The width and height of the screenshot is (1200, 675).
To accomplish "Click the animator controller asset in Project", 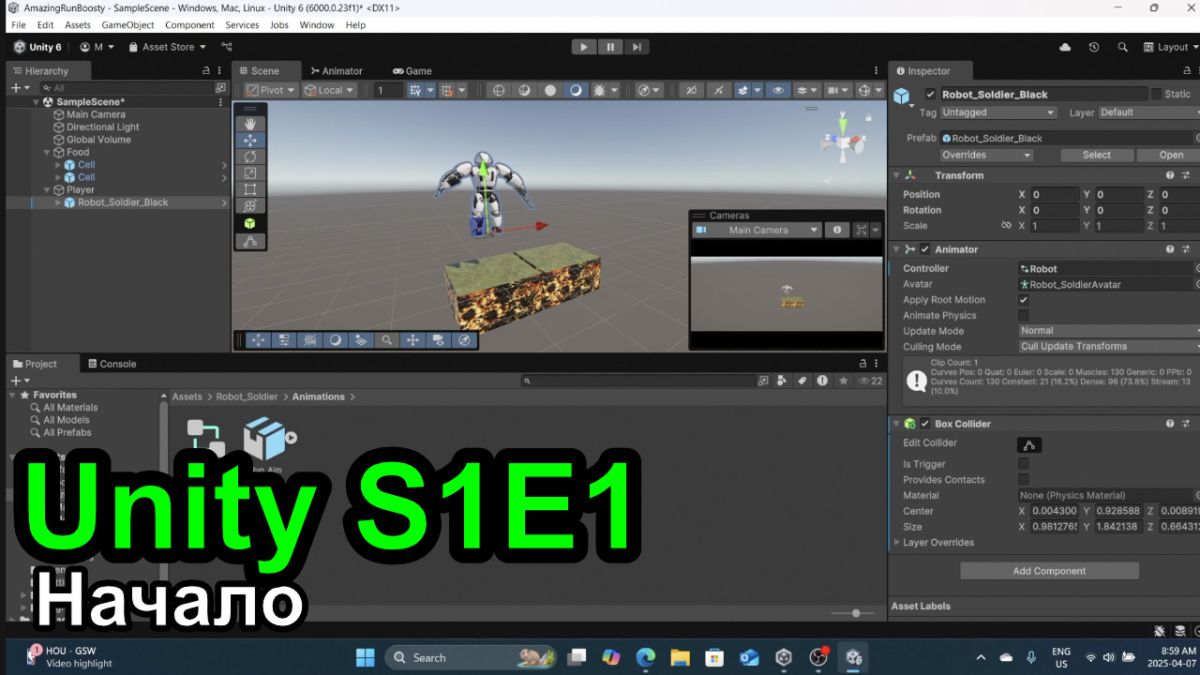I will coord(206,438).
